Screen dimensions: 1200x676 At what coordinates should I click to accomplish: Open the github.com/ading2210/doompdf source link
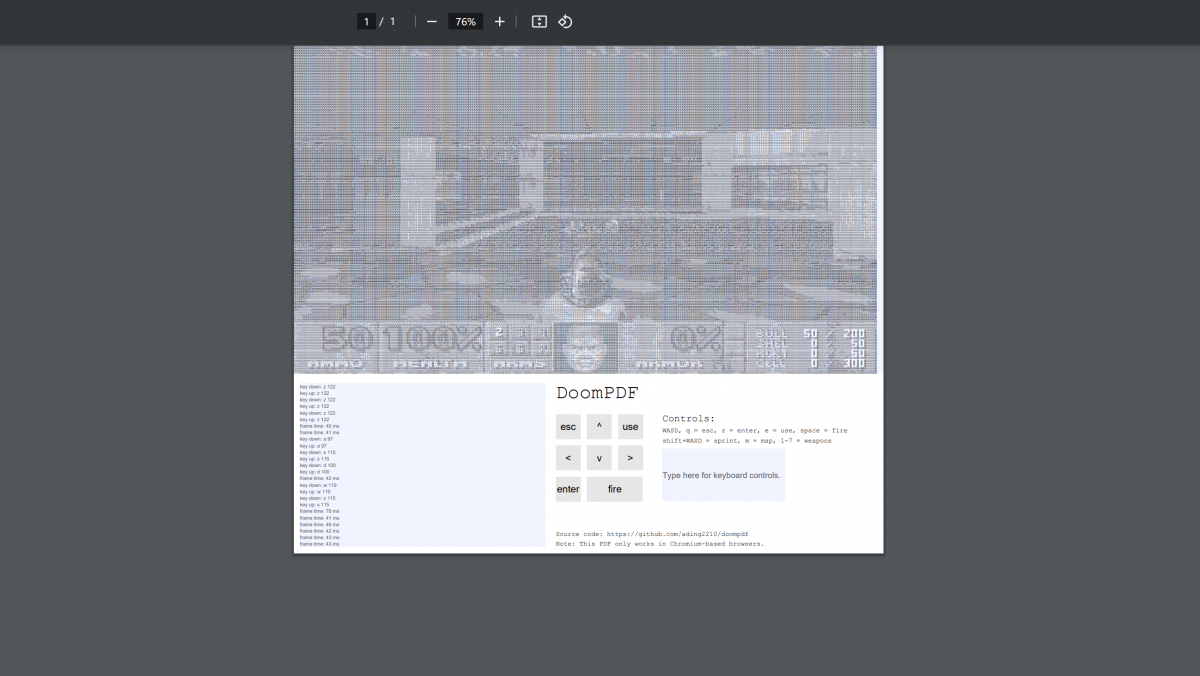click(x=677, y=535)
